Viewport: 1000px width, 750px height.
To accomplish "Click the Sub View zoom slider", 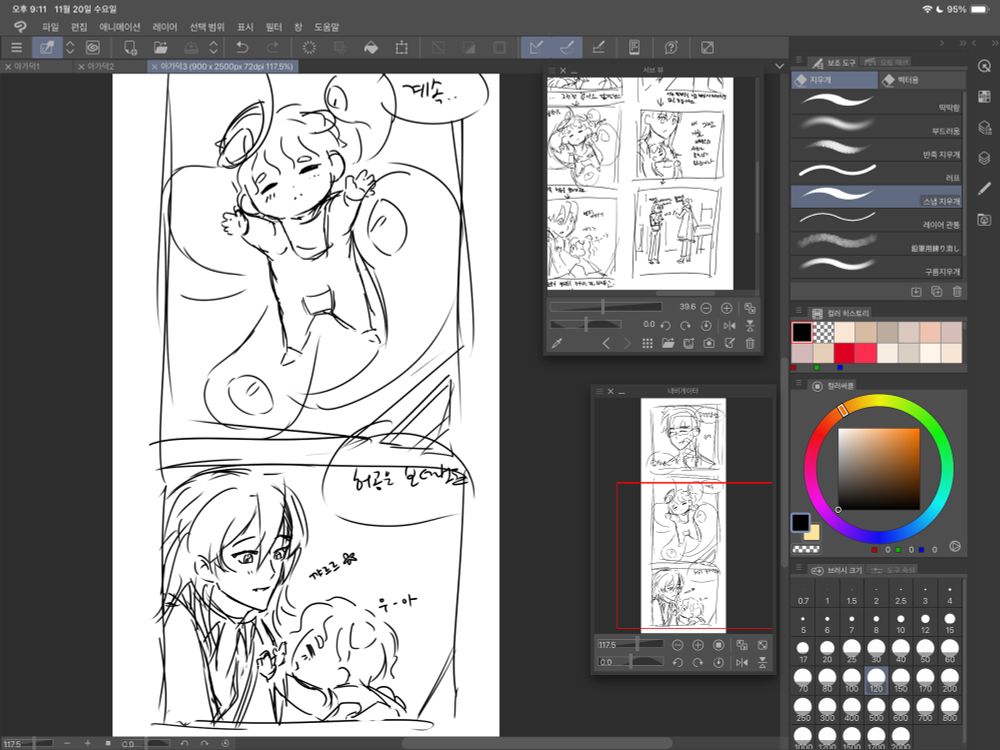I will click(x=606, y=307).
